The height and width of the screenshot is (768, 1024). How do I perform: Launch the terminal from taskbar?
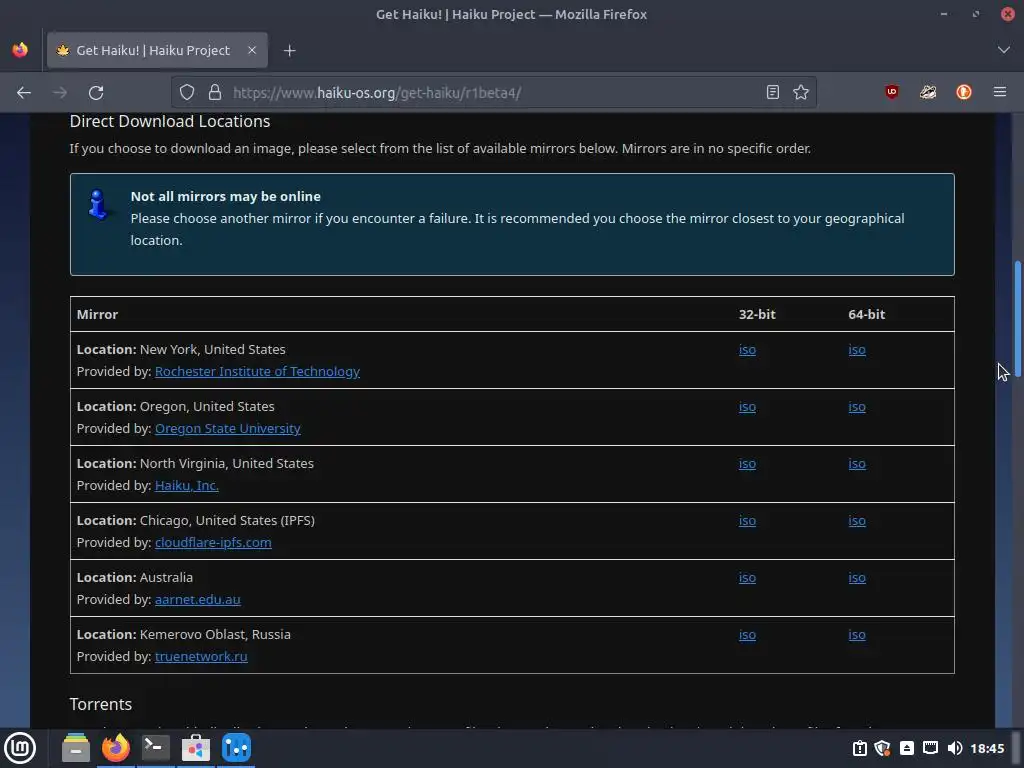tap(156, 748)
